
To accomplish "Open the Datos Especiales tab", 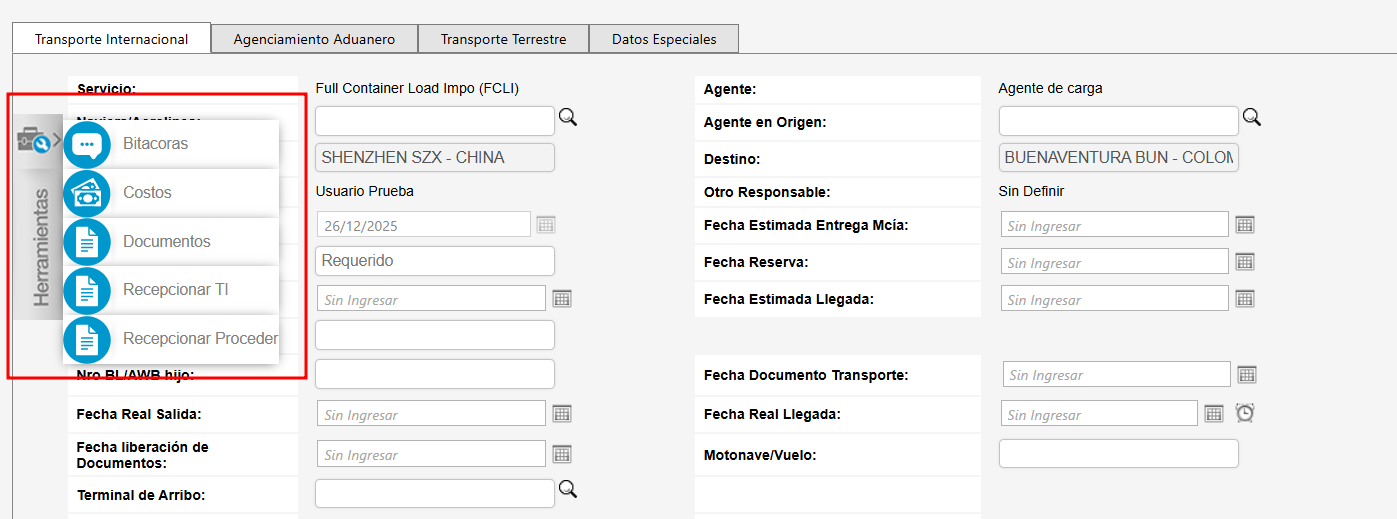I will click(664, 39).
